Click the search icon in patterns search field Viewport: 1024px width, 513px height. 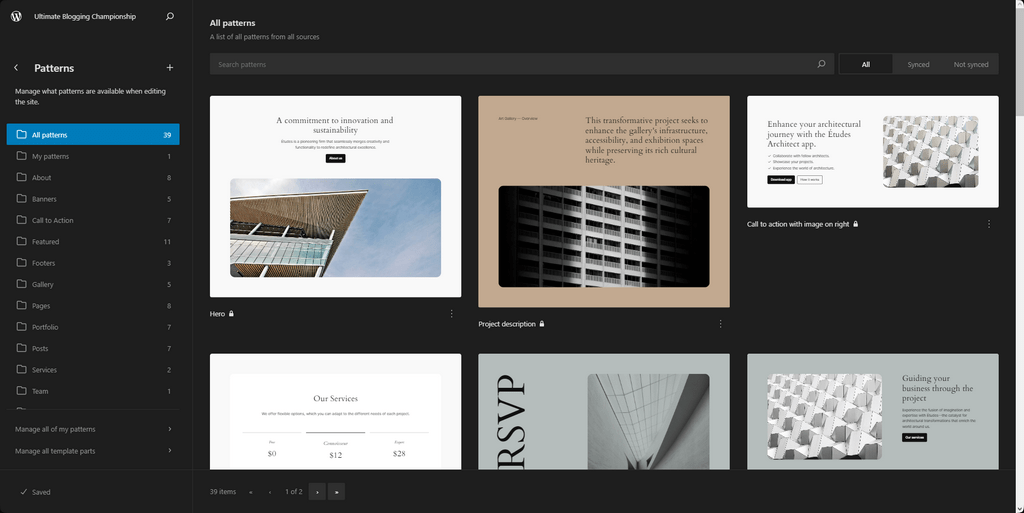pos(821,64)
